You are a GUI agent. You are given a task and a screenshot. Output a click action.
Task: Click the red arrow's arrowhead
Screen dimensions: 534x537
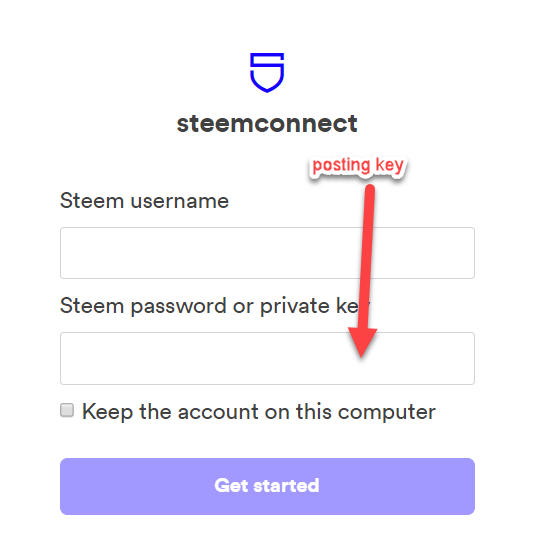click(x=362, y=342)
